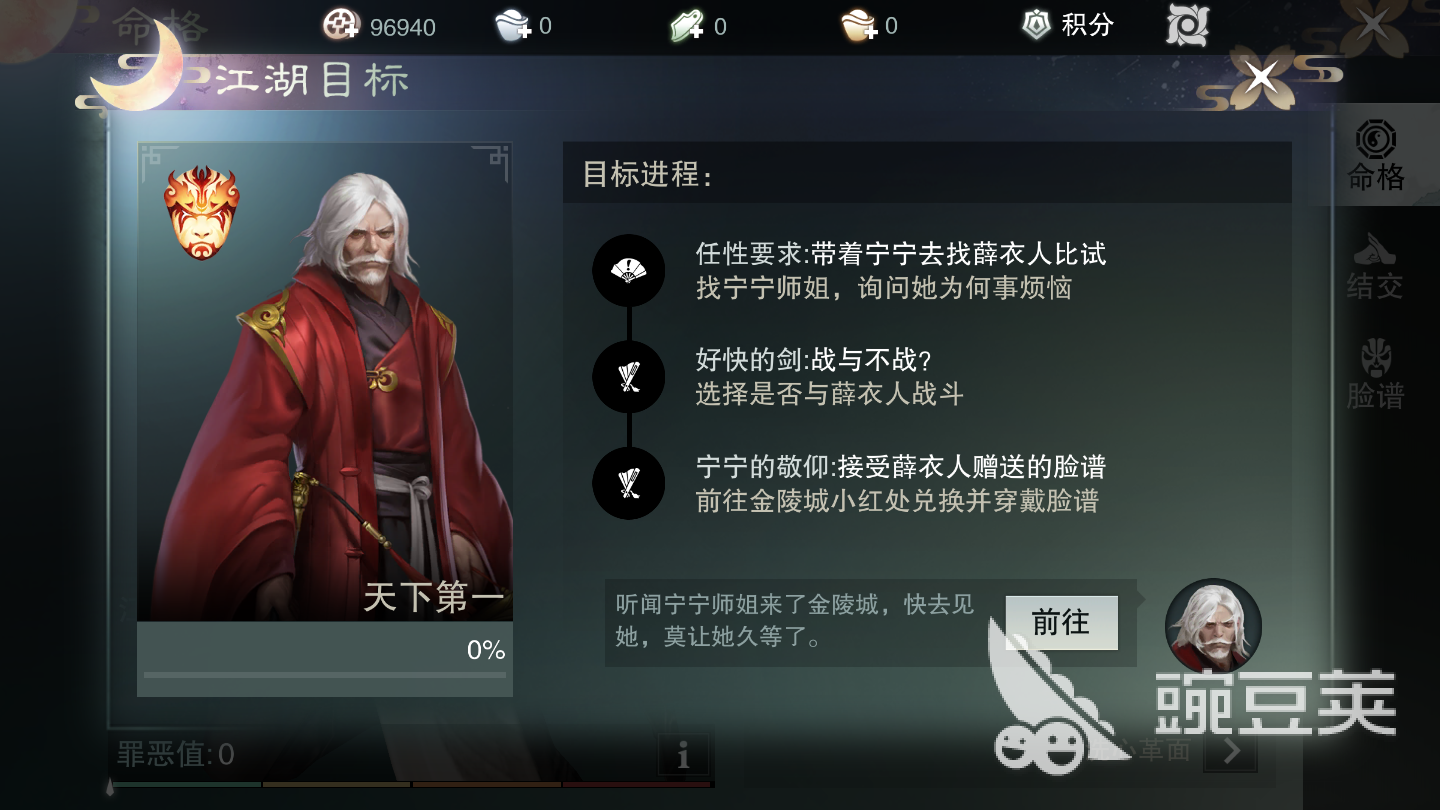Click the 前往 button
1440x810 pixels.
(x=1061, y=623)
